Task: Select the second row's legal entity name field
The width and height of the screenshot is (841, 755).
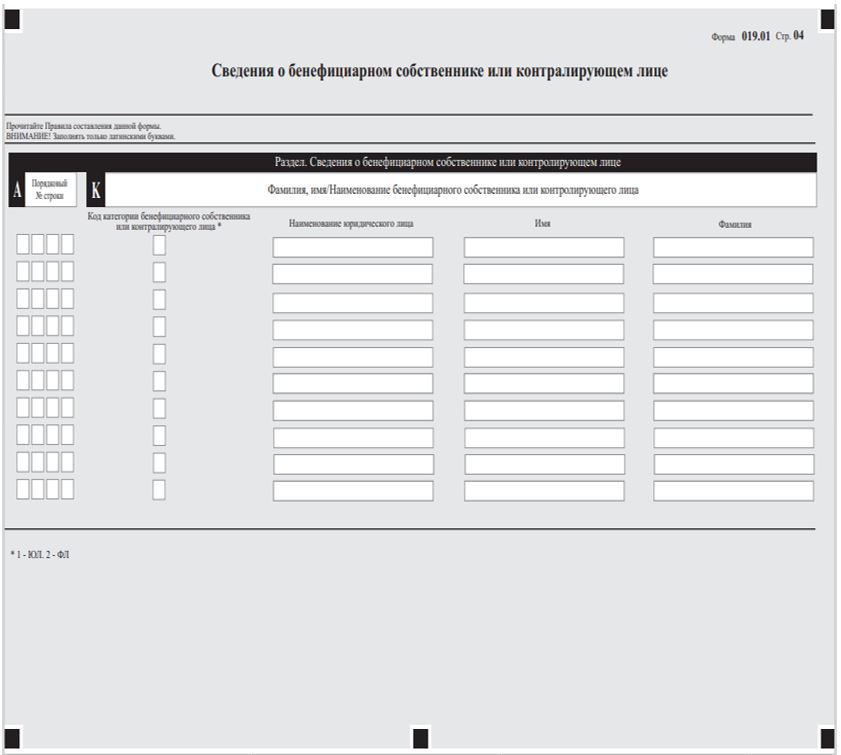Action: [352, 274]
